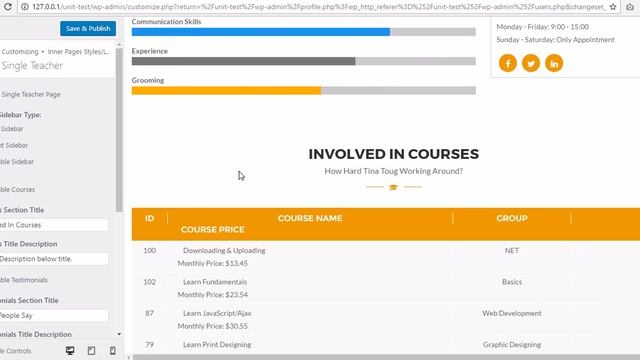
Task: Click the How Hard Tina Toug subtitle
Action: coord(393,171)
